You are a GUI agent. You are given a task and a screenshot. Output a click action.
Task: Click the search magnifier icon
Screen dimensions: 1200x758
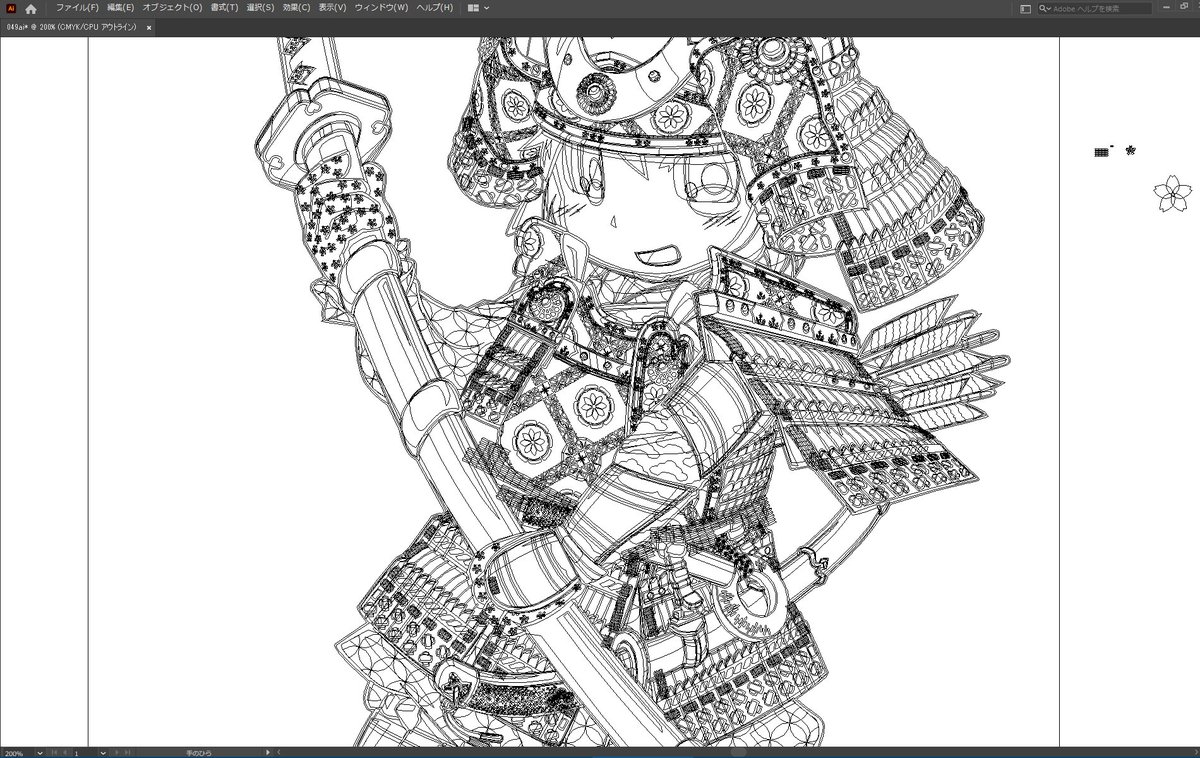(x=1043, y=8)
